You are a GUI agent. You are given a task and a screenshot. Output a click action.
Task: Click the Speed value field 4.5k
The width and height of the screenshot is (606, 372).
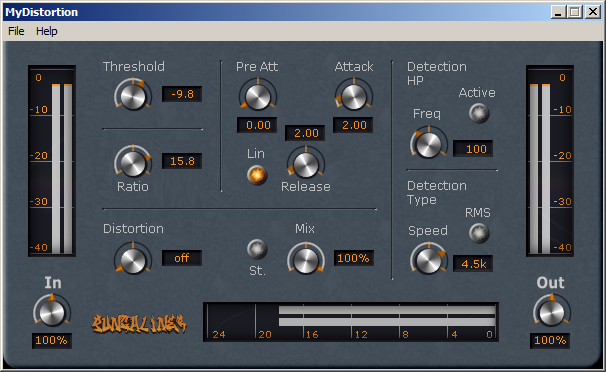click(x=473, y=263)
